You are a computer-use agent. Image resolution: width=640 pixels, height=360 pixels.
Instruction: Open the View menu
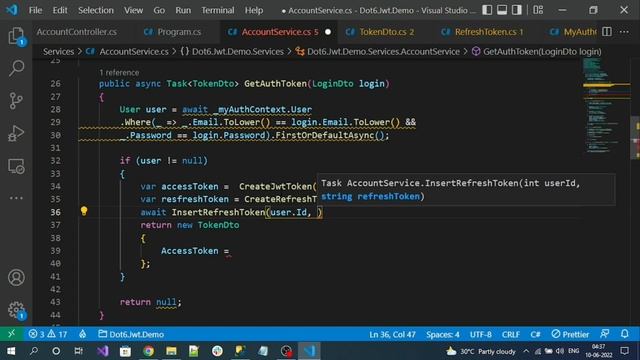133,10
